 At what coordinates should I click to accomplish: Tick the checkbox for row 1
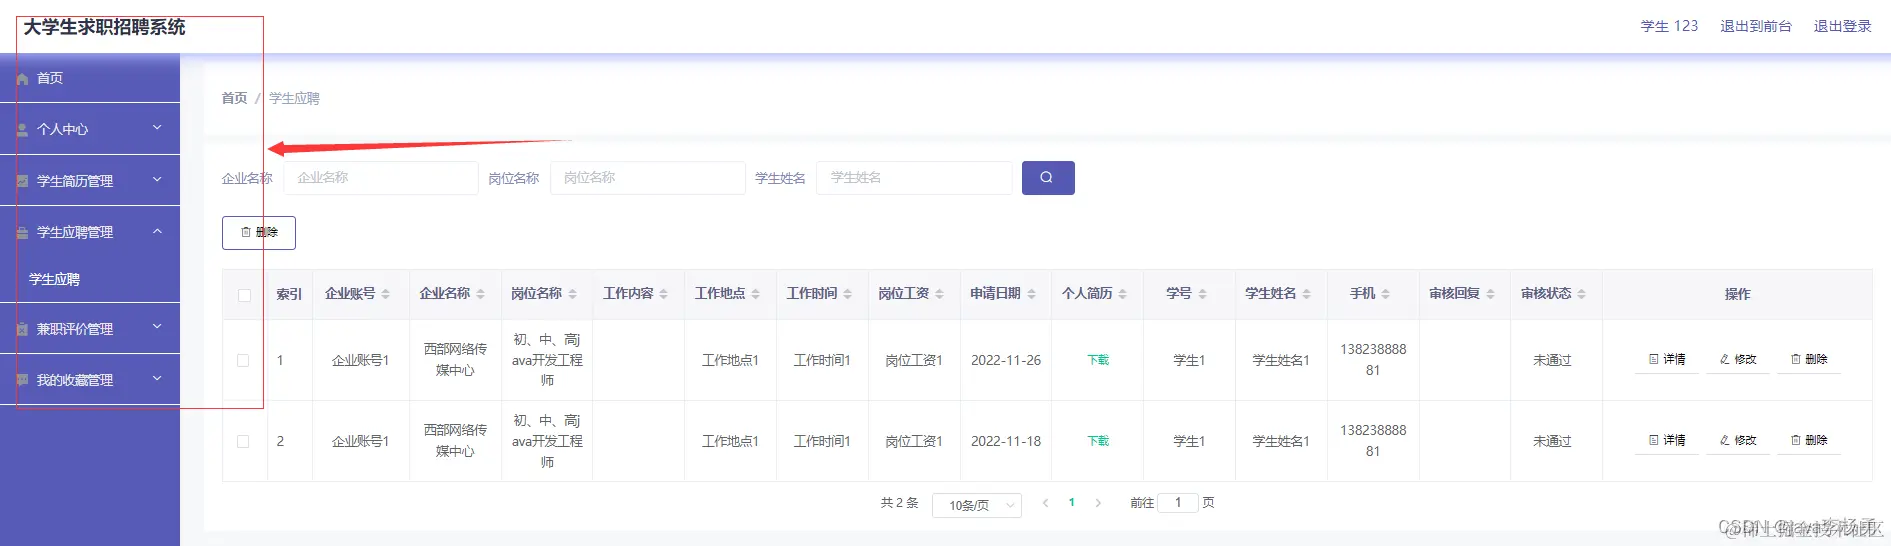(x=243, y=360)
